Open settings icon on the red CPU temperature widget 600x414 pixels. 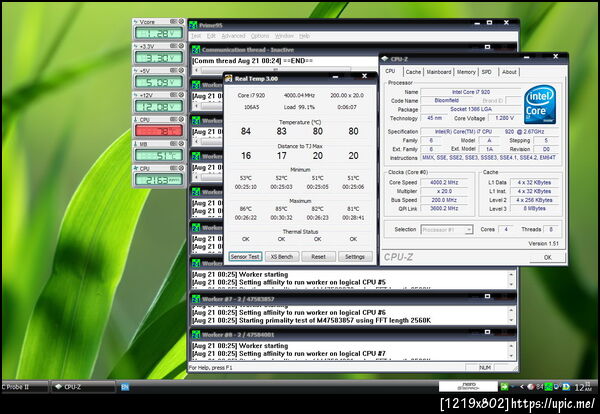coord(173,119)
